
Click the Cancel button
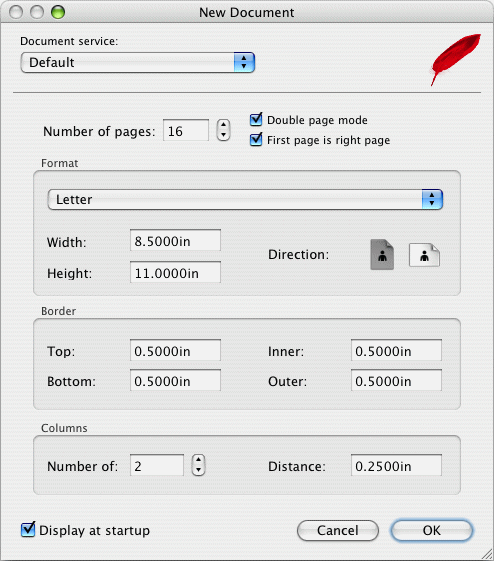(x=338, y=531)
